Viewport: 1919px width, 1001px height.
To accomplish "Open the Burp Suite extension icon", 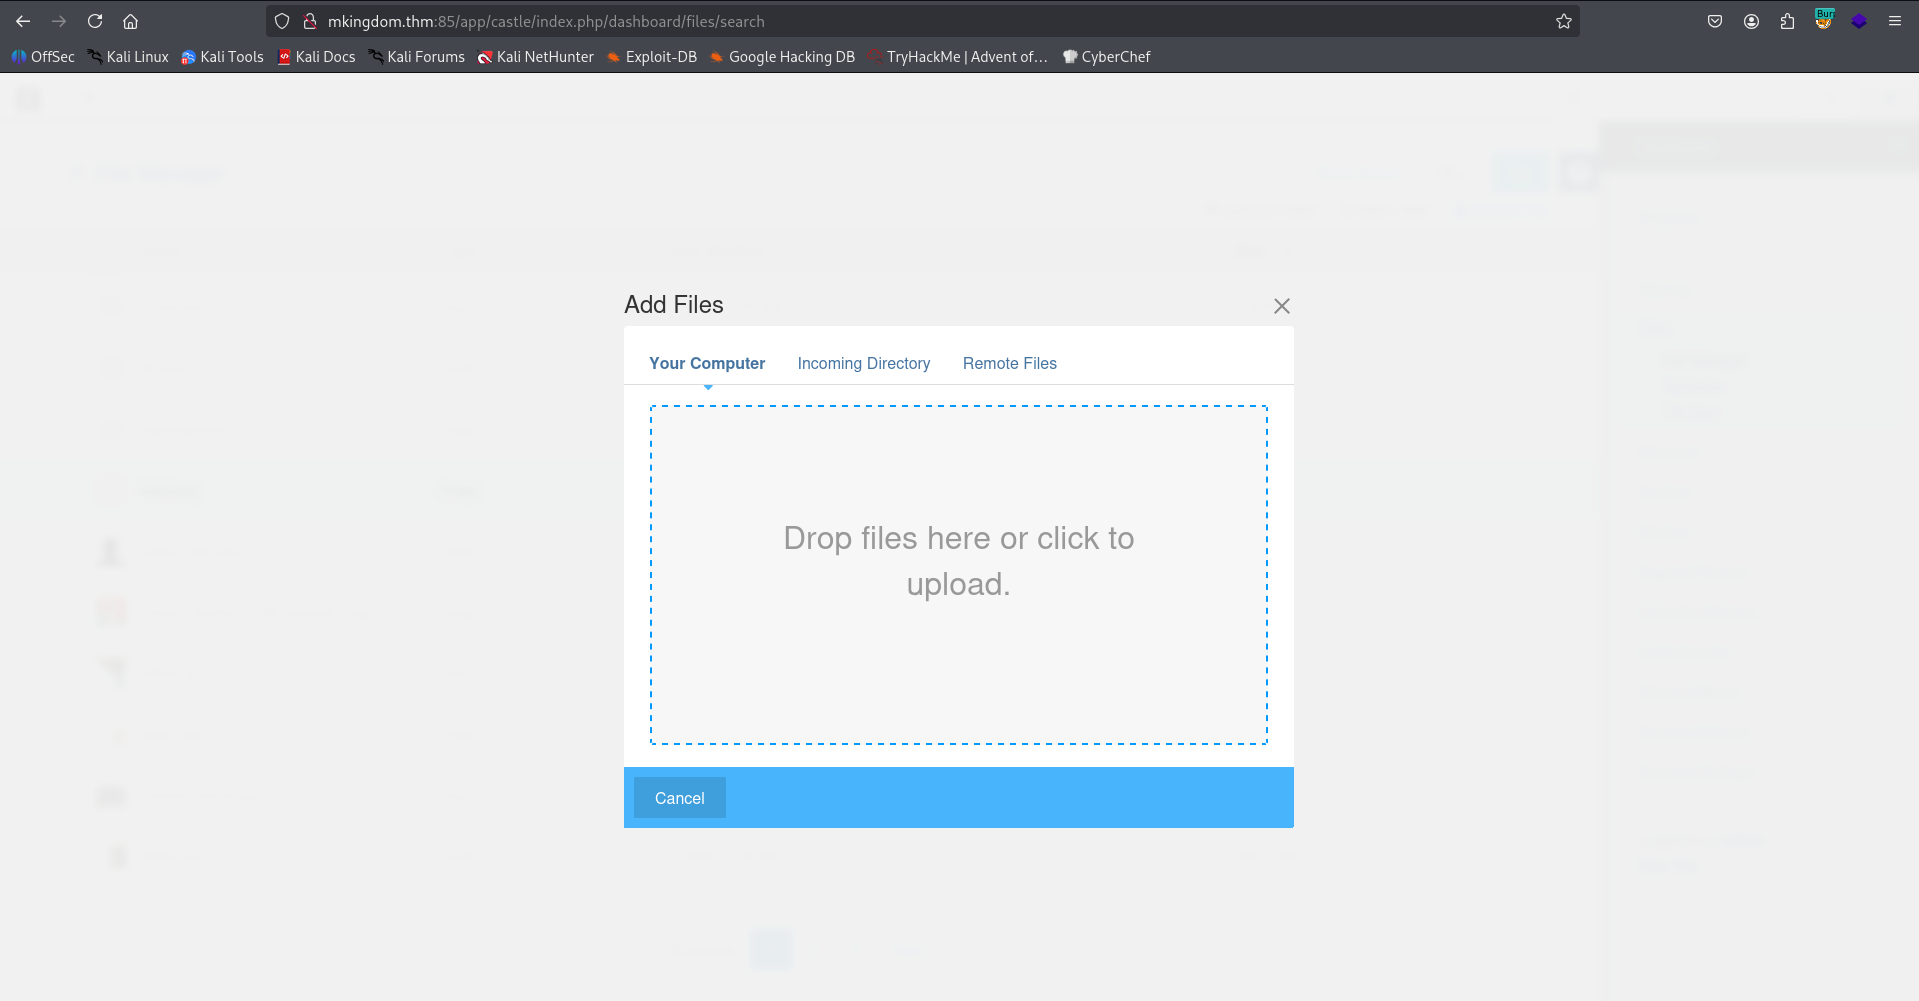I will click(1824, 20).
